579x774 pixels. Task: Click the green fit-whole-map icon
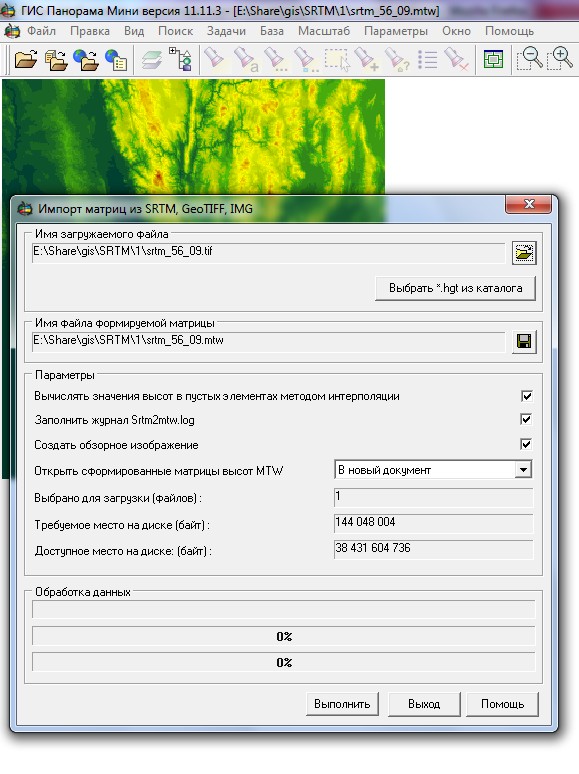coord(493,60)
